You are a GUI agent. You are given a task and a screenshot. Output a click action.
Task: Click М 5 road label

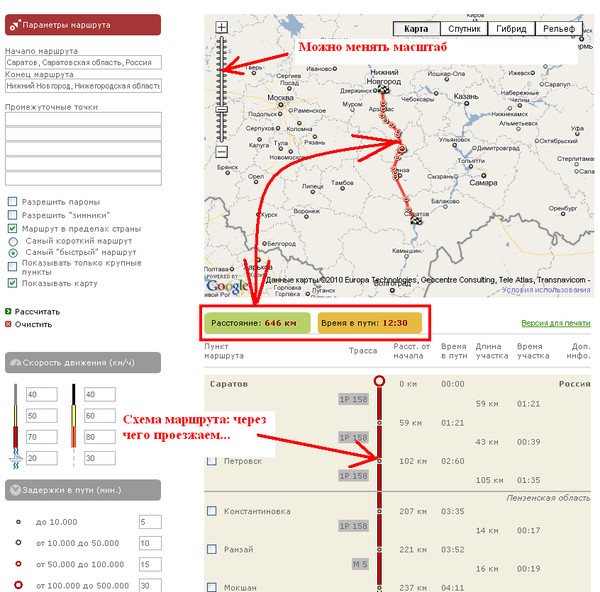pyautogui.click(x=360, y=564)
